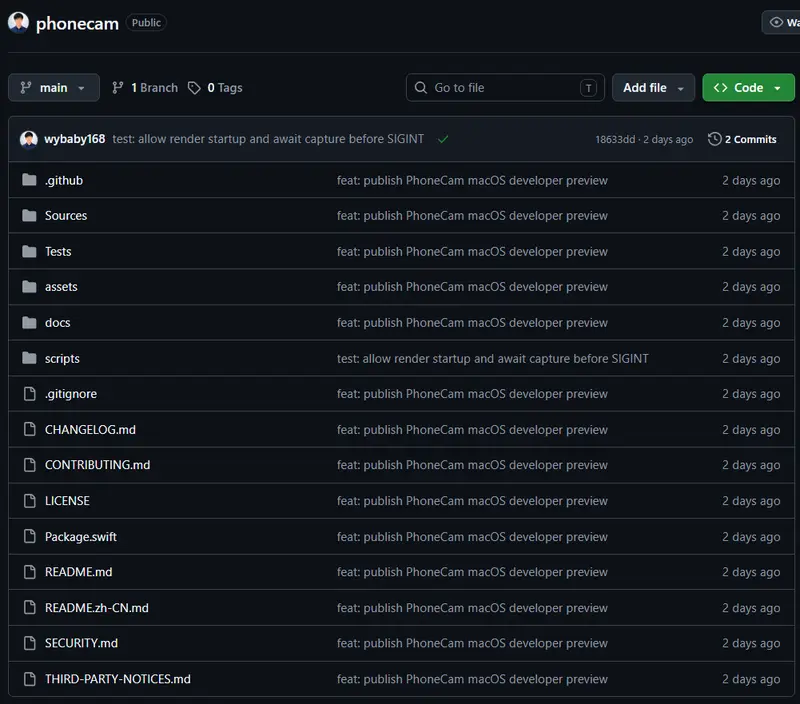Open latest commit message about SIGINT in header
The image size is (800, 704).
pos(268,139)
